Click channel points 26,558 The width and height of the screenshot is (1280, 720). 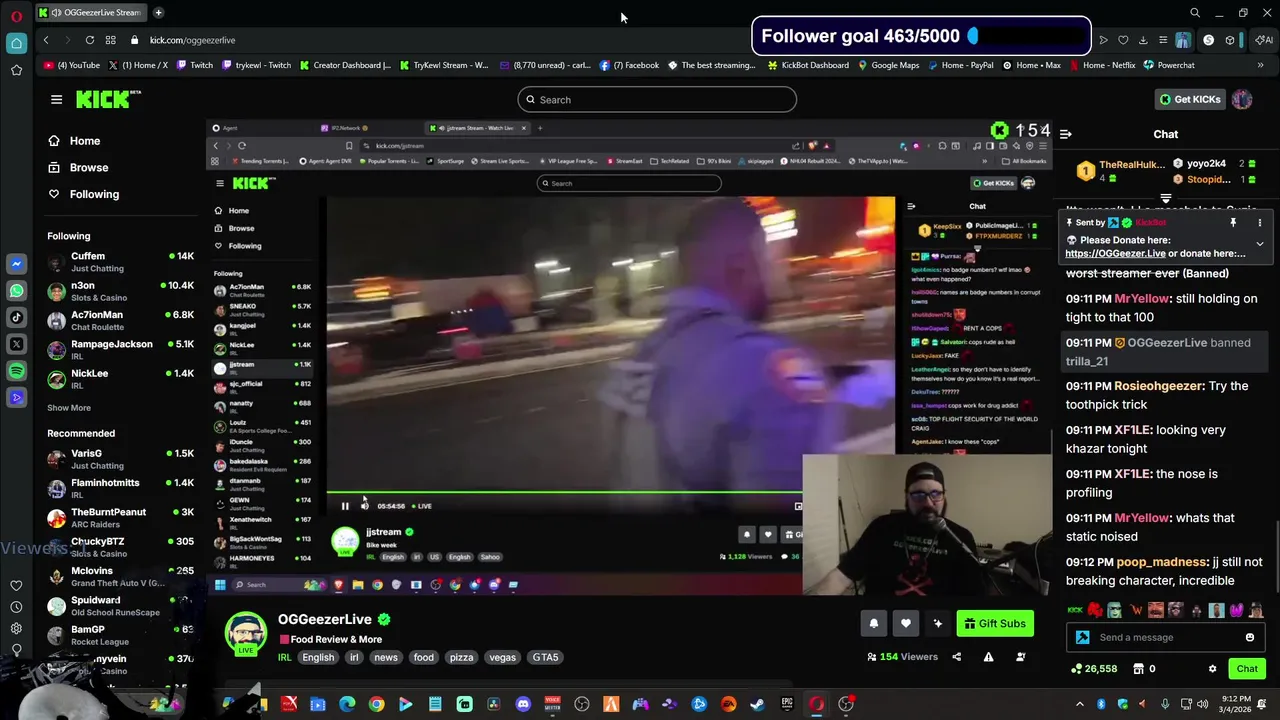tap(1094, 669)
